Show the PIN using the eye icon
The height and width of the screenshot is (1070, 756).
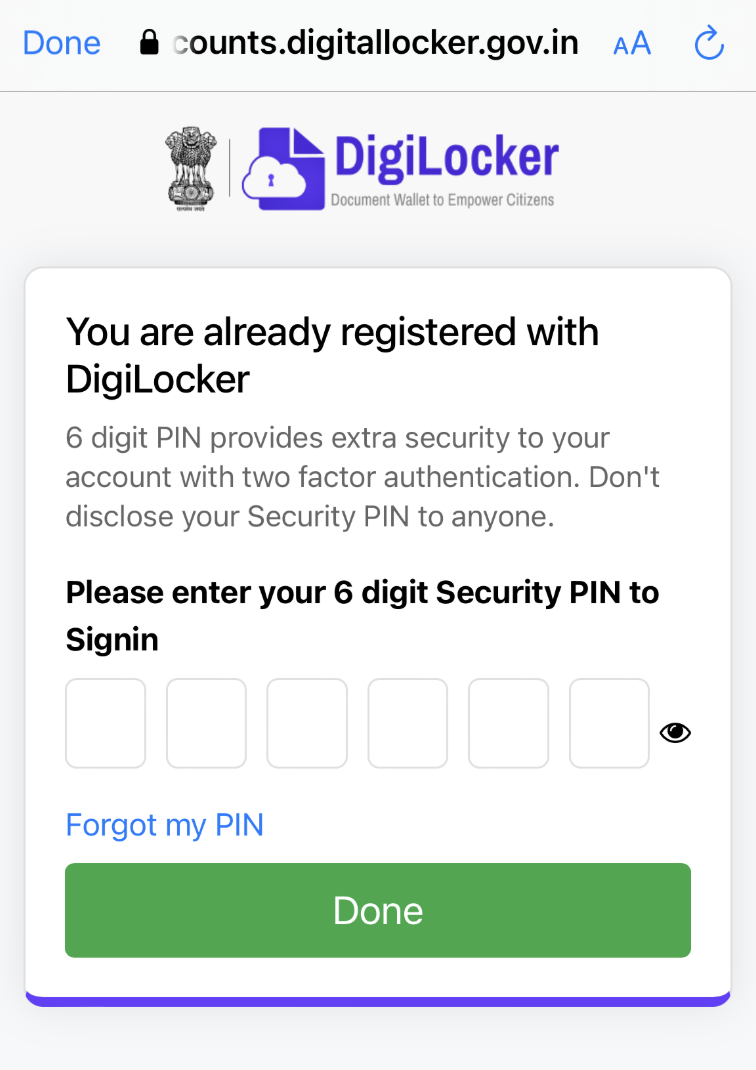(676, 733)
